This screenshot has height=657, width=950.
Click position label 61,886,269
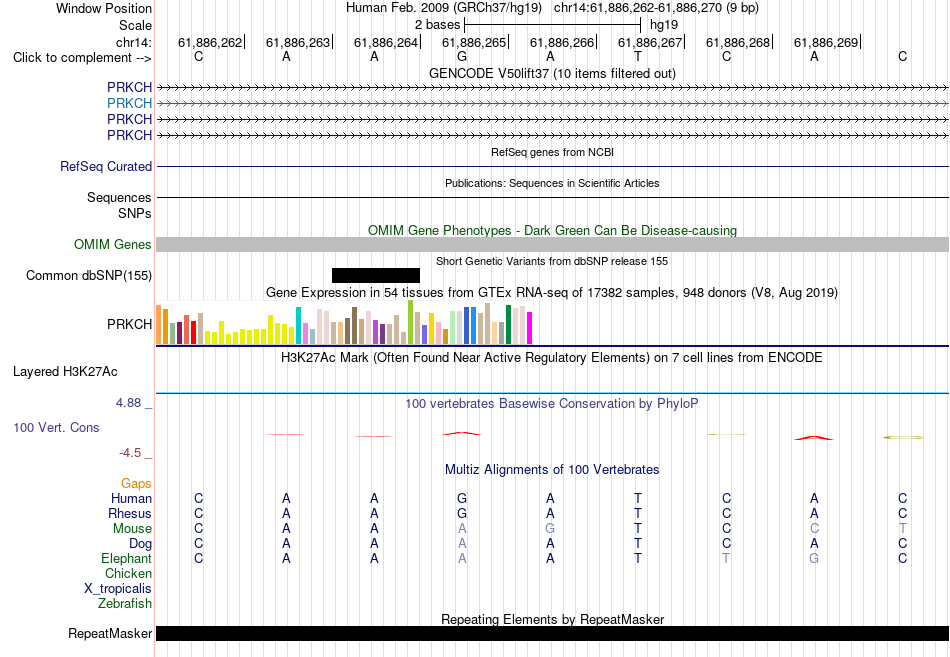pyautogui.click(x=826, y=42)
